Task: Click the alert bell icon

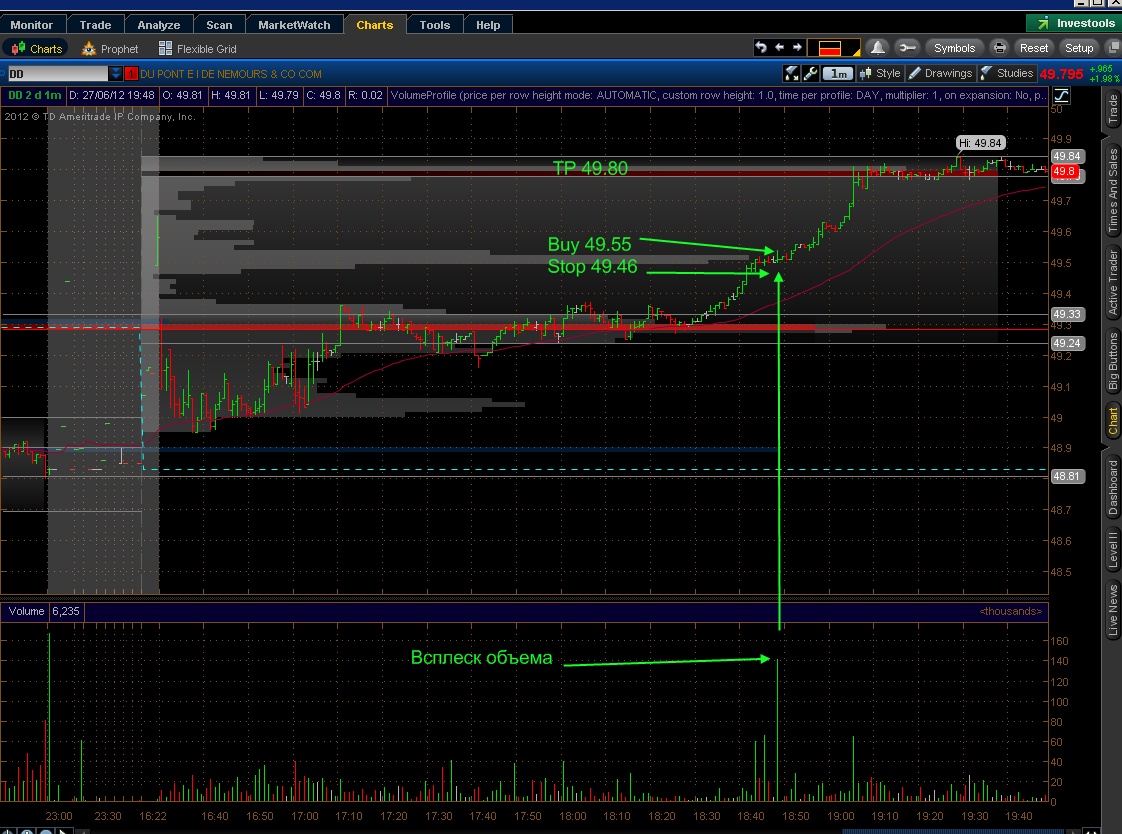Action: 877,48
